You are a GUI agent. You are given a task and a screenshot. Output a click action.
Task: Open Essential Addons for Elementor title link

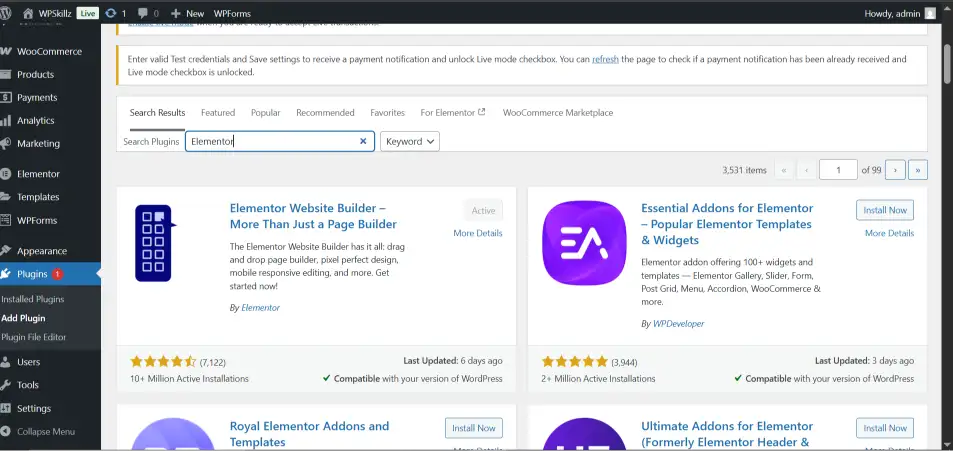click(x=727, y=224)
